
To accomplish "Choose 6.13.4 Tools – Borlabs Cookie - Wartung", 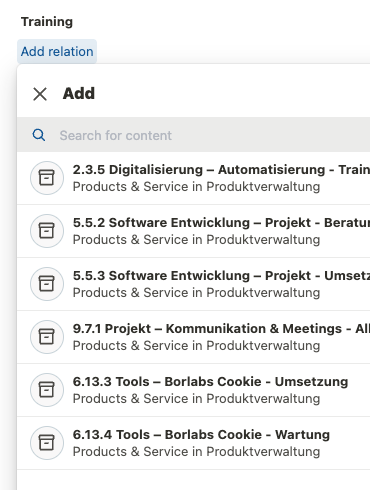I will pos(193,443).
